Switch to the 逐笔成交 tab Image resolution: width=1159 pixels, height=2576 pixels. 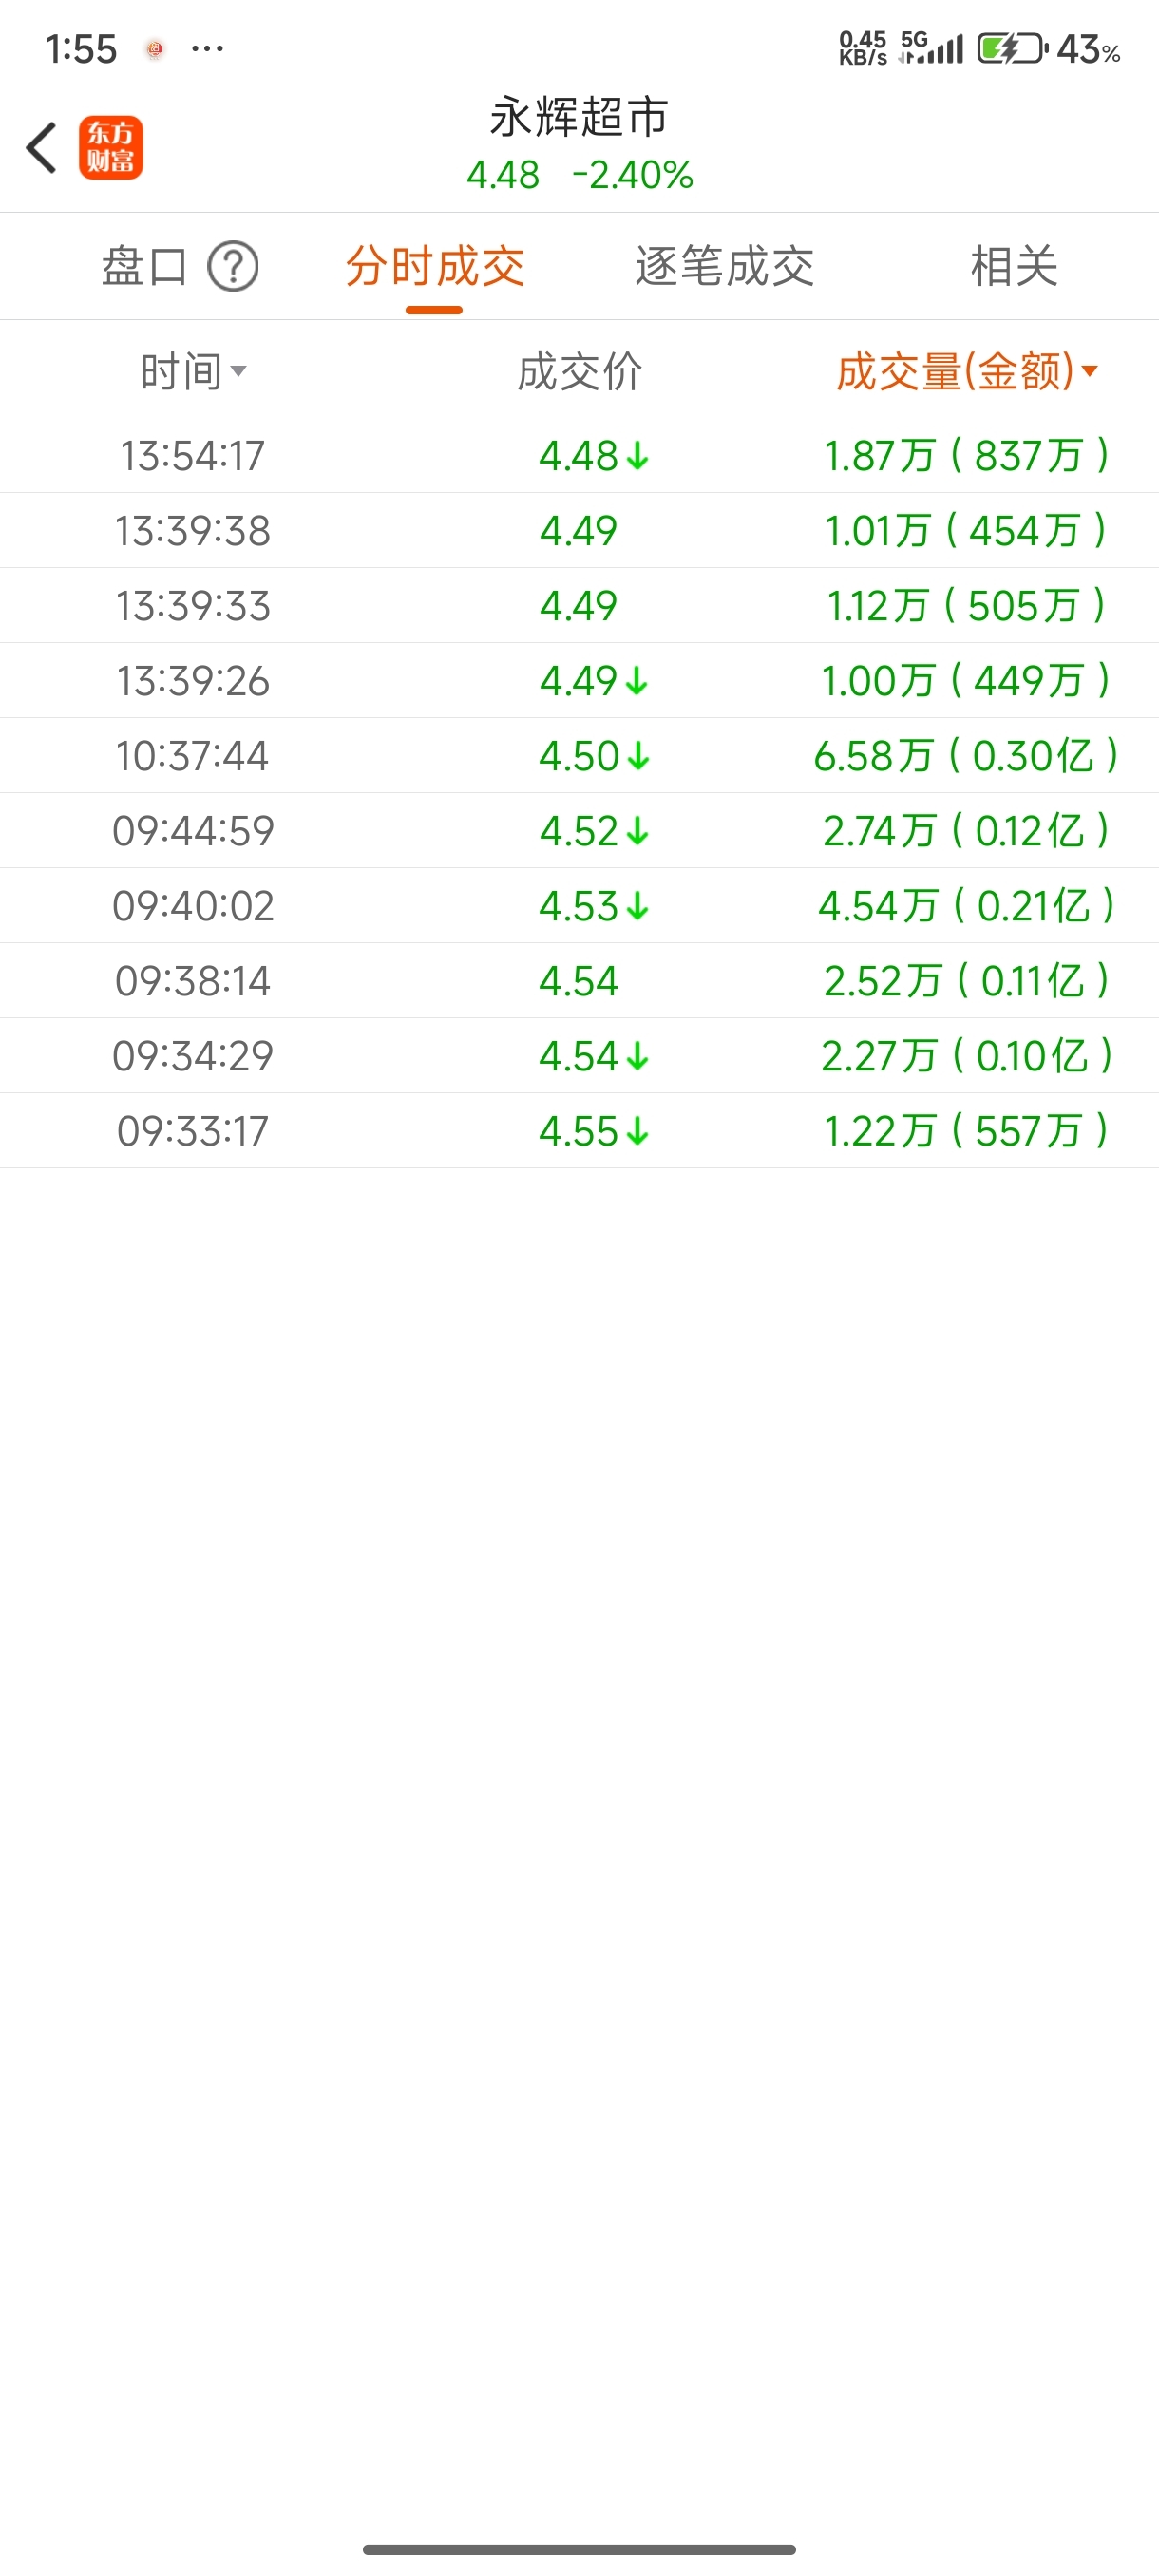click(724, 267)
